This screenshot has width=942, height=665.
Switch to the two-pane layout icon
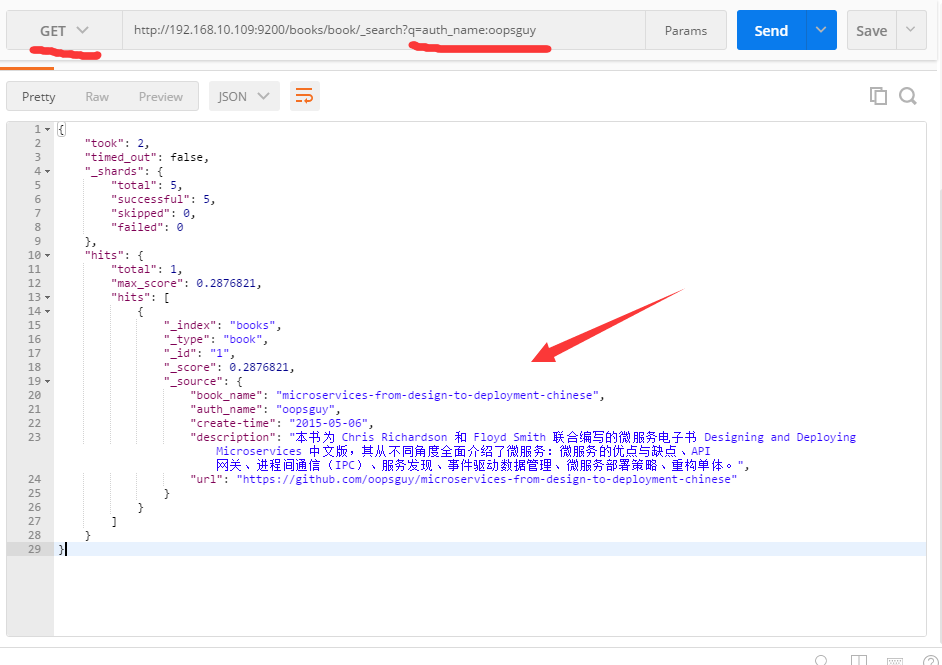(x=858, y=661)
